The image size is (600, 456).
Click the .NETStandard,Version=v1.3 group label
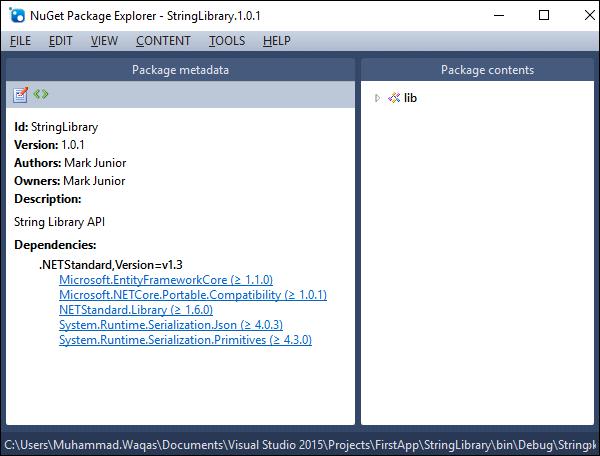(111, 265)
